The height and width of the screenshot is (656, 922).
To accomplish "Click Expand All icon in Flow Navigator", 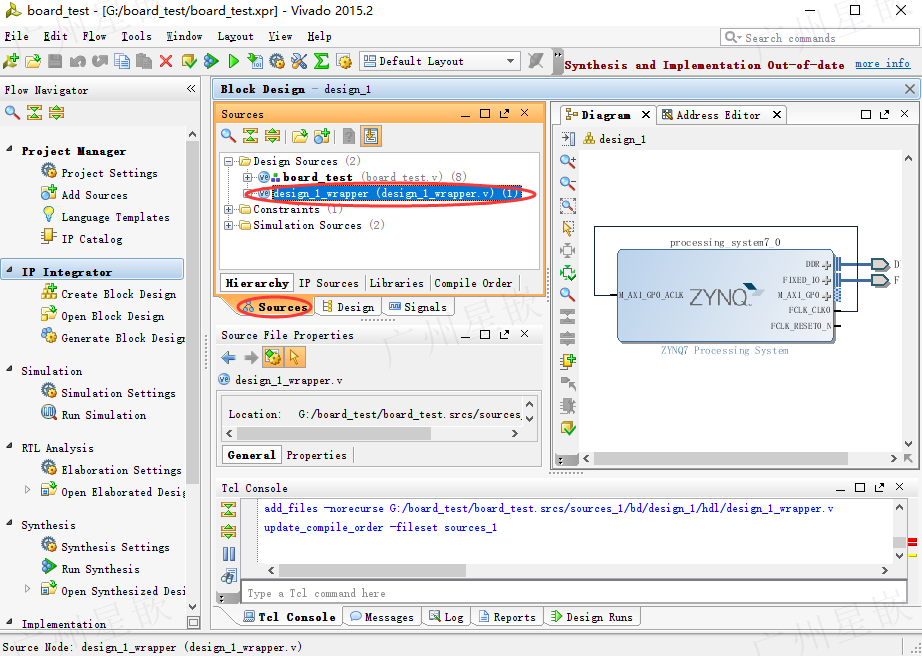I will (x=56, y=112).
